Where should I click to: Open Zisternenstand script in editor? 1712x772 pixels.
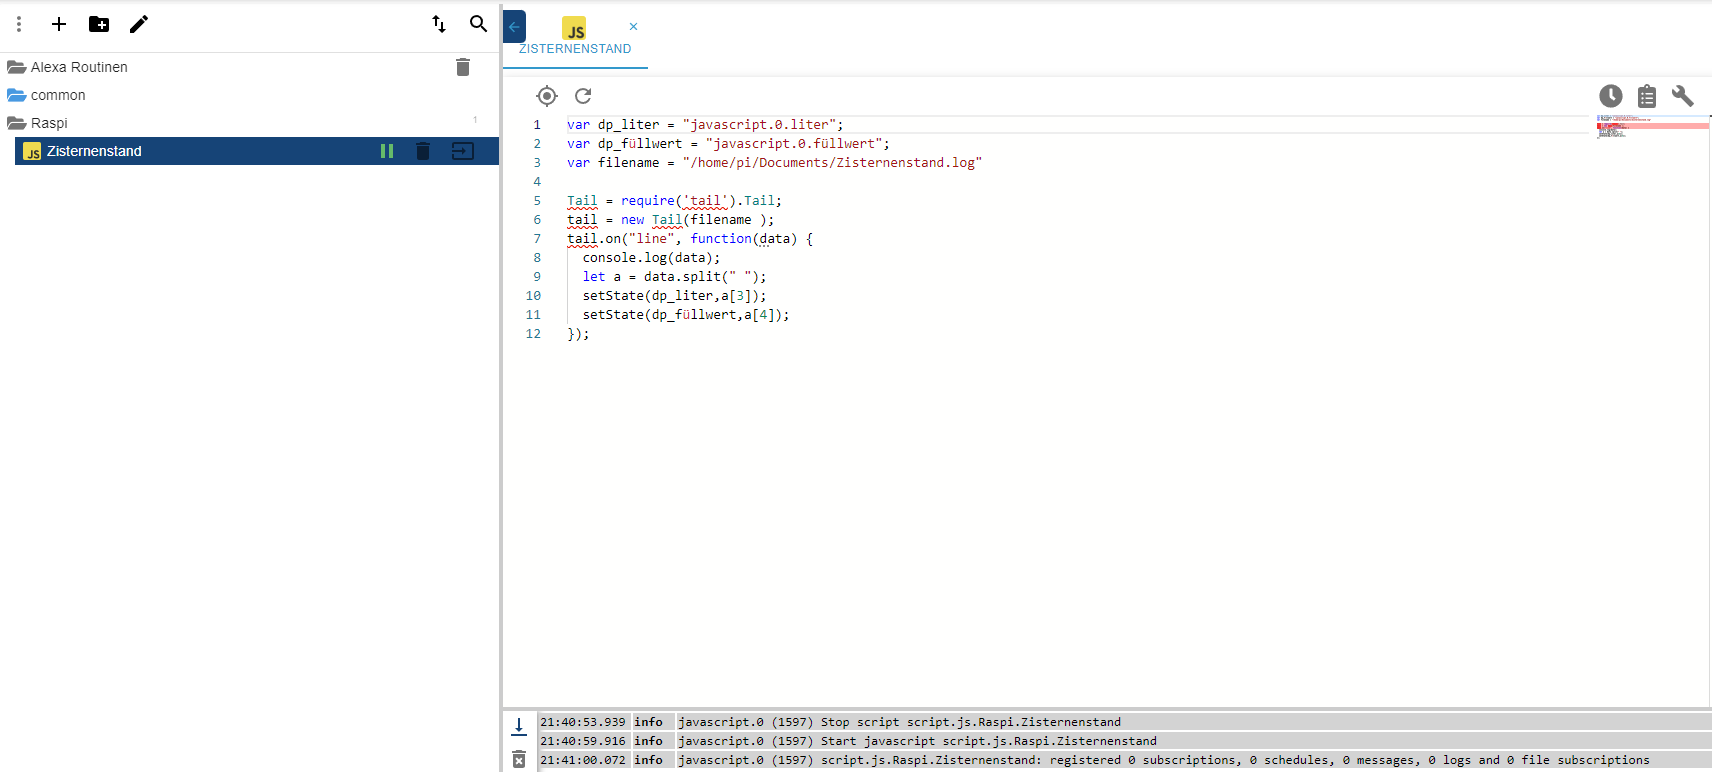[463, 151]
